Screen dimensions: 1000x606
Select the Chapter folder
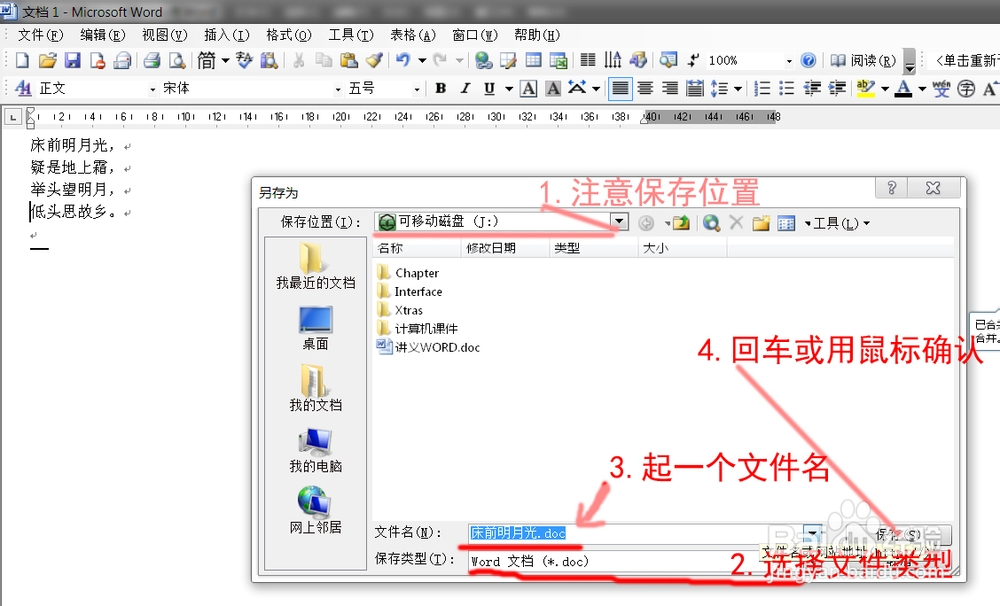point(408,273)
